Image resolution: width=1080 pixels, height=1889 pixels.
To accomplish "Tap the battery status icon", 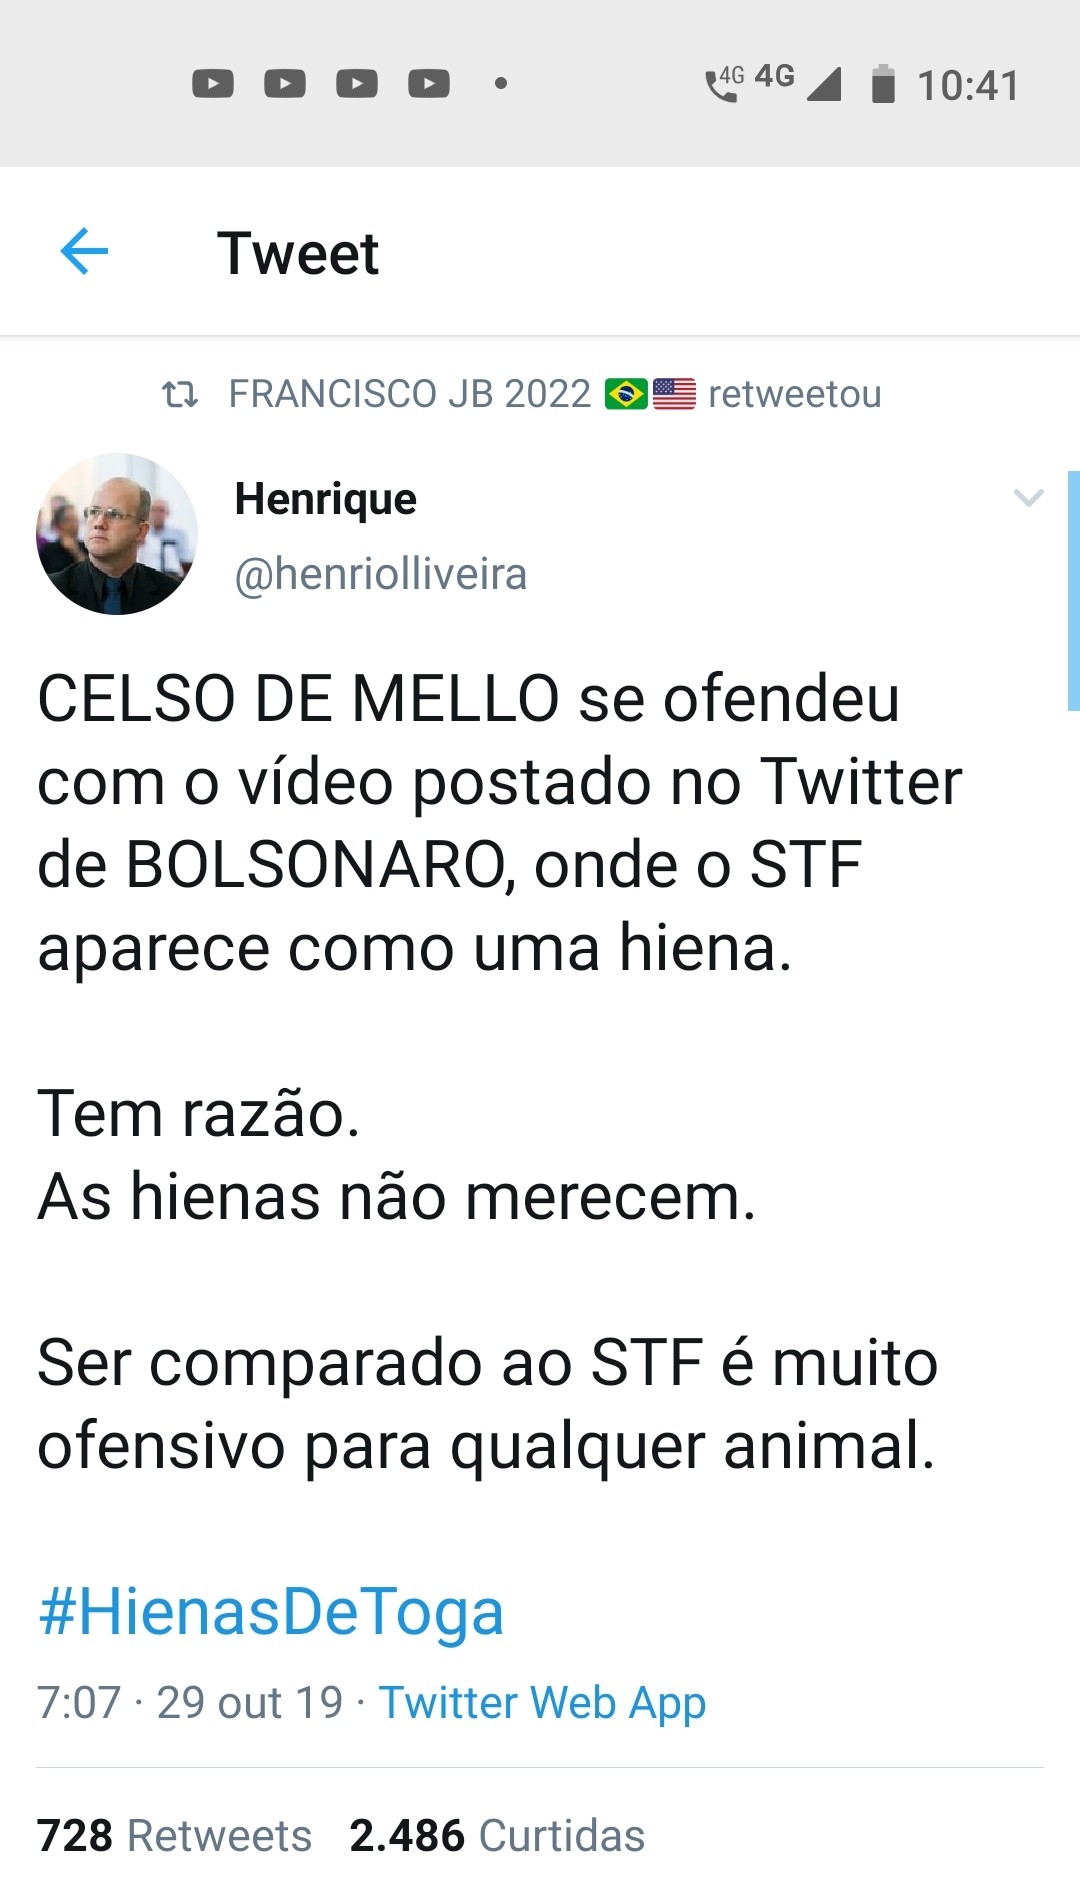I will pyautogui.click(x=883, y=84).
